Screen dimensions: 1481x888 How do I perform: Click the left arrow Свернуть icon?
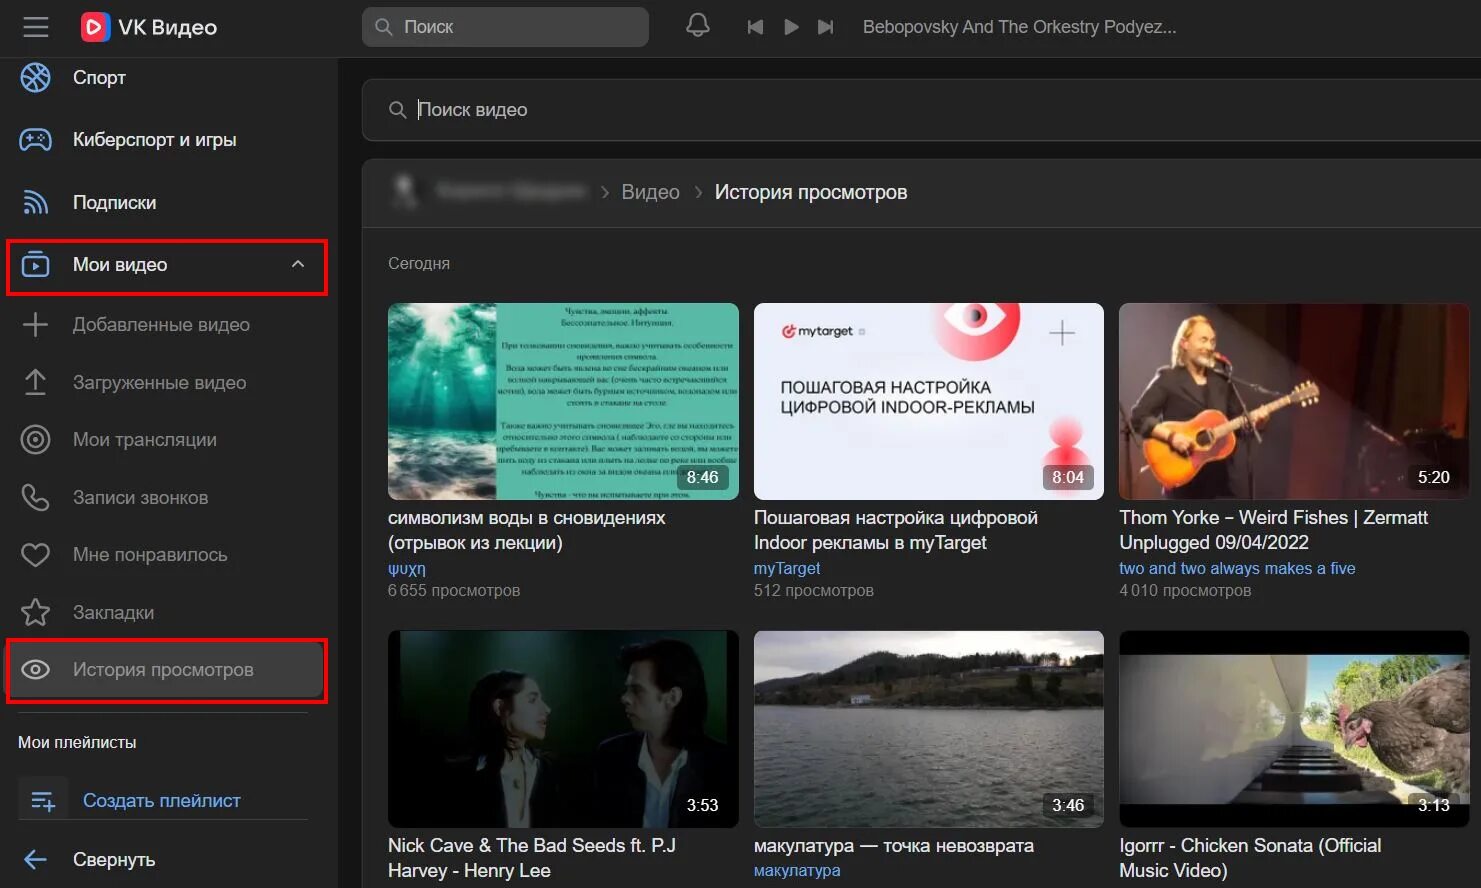pos(36,860)
